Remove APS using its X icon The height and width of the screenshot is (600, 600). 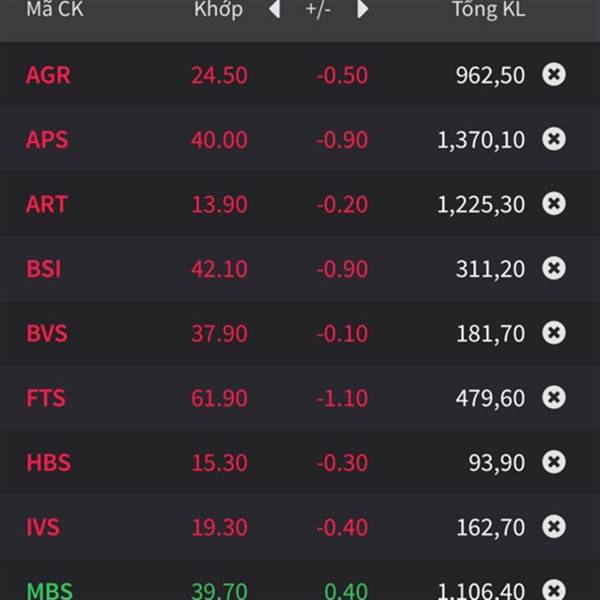[x=554, y=139]
